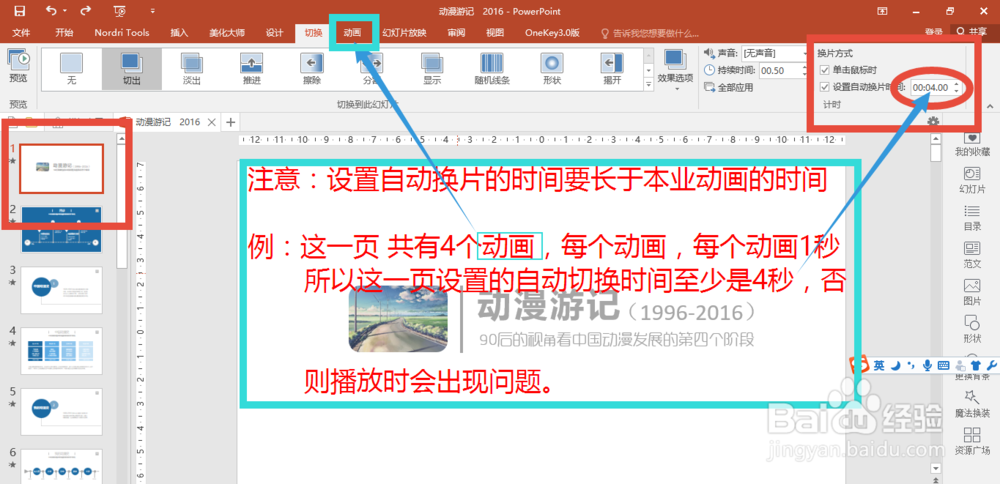The height and width of the screenshot is (484, 1000).
Task: Open 图片 pictures in right sidebar
Action: pyautogui.click(x=972, y=291)
